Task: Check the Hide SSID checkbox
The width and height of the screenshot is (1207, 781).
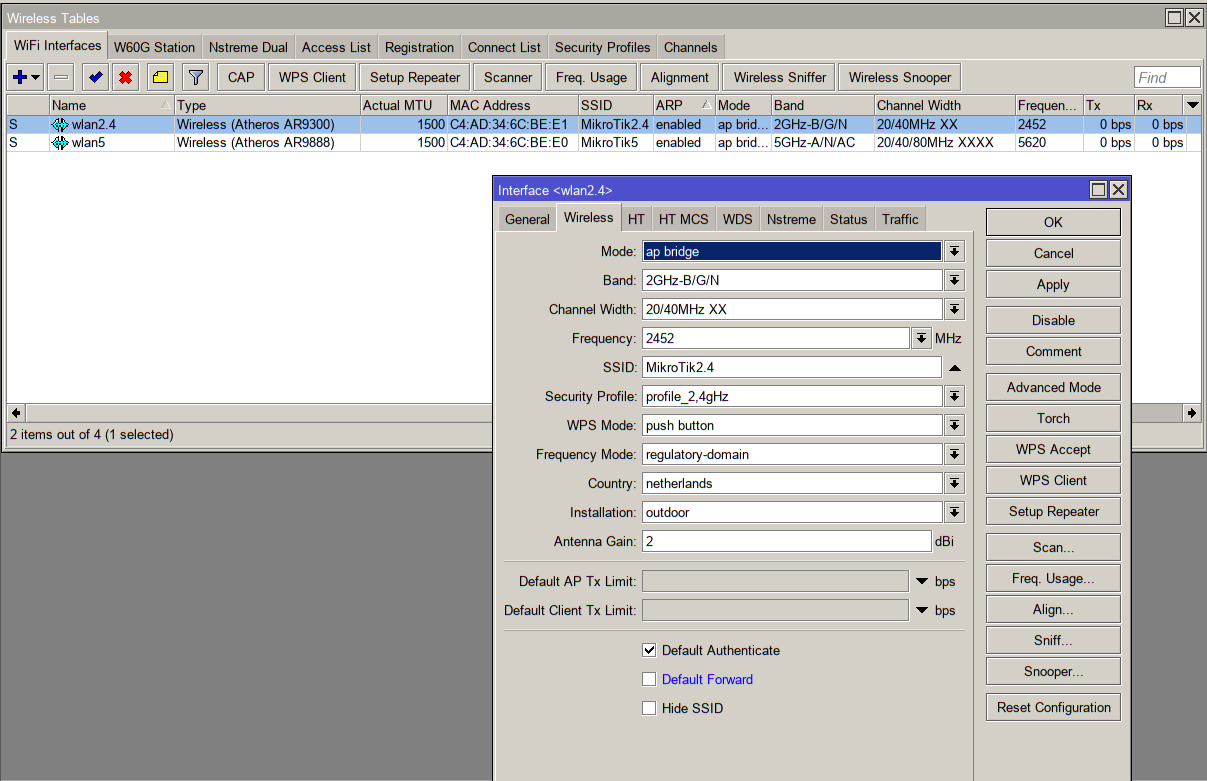Action: click(650, 708)
